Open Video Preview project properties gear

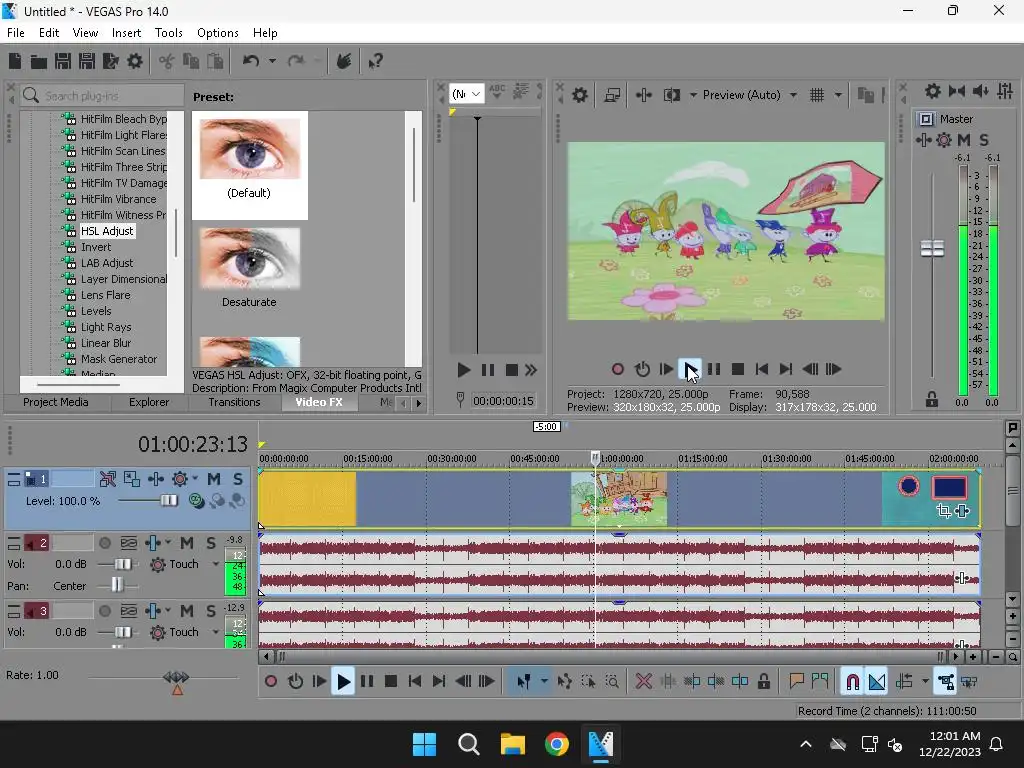tap(579, 95)
